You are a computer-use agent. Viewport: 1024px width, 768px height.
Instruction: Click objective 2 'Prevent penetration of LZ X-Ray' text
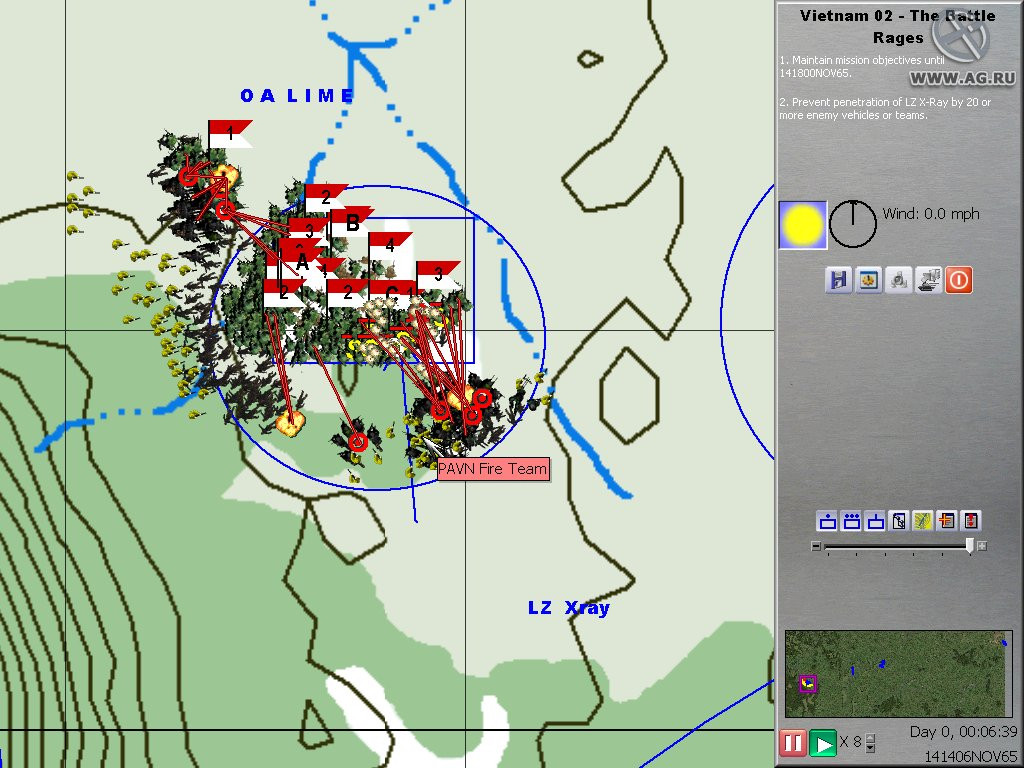(885, 108)
